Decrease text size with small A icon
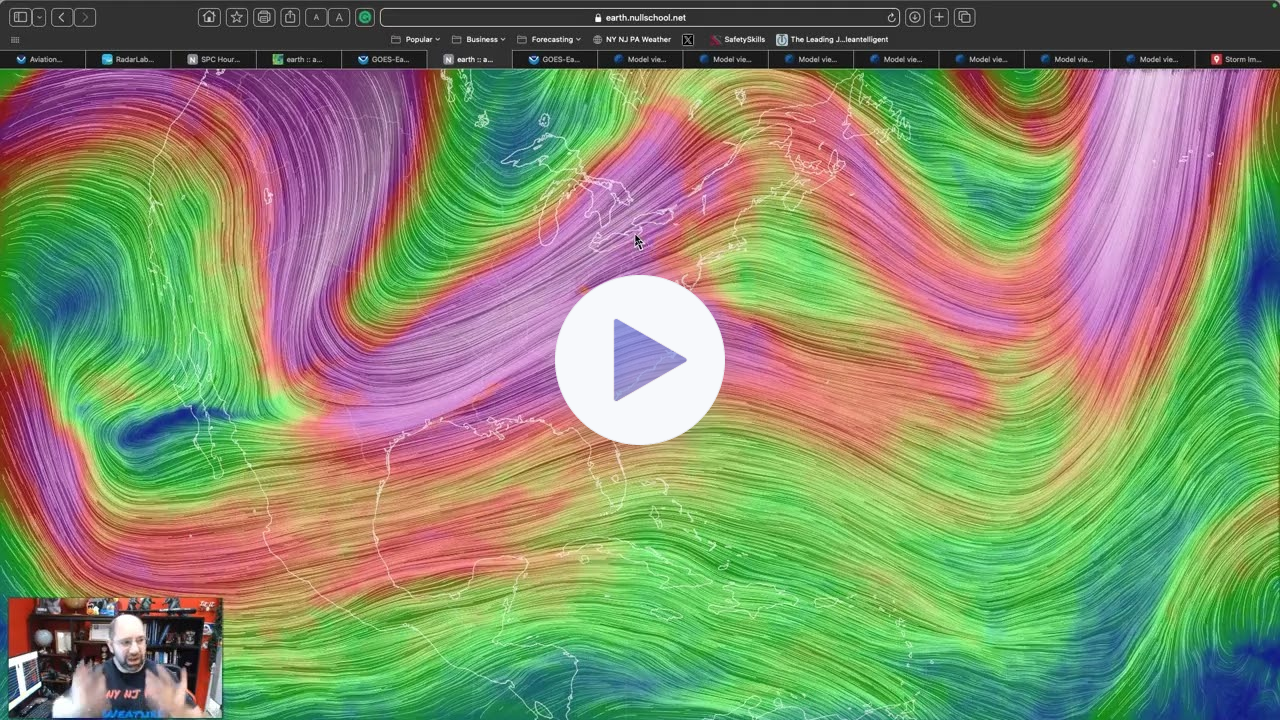1280x720 pixels. tap(314, 17)
